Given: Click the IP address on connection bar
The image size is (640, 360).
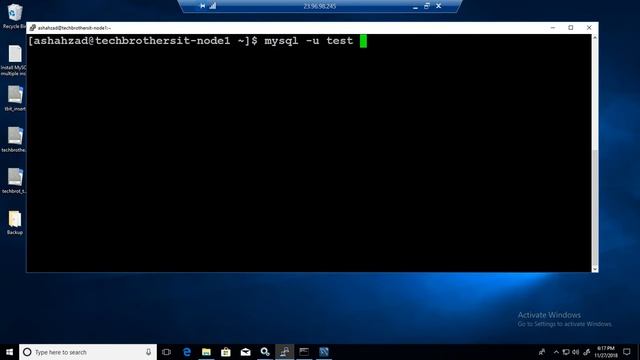Looking at the screenshot, I should [x=320, y=6].
